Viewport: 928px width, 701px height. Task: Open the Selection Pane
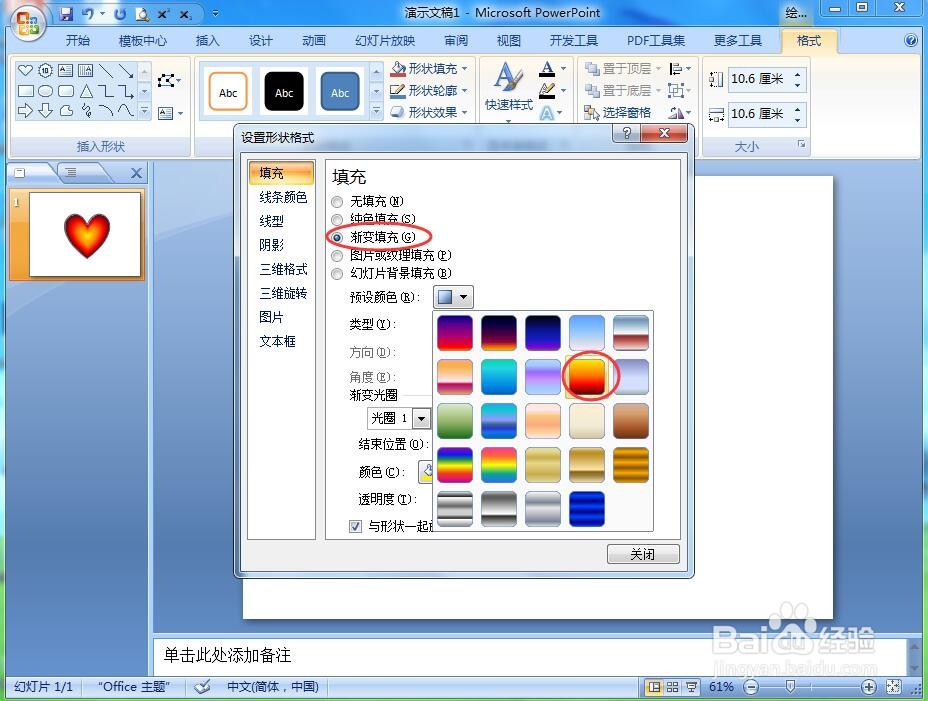[618, 112]
